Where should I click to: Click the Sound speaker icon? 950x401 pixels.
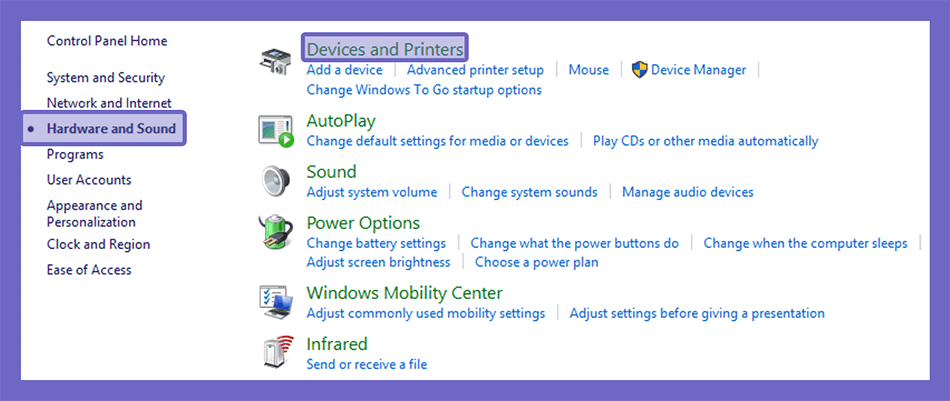point(276,182)
